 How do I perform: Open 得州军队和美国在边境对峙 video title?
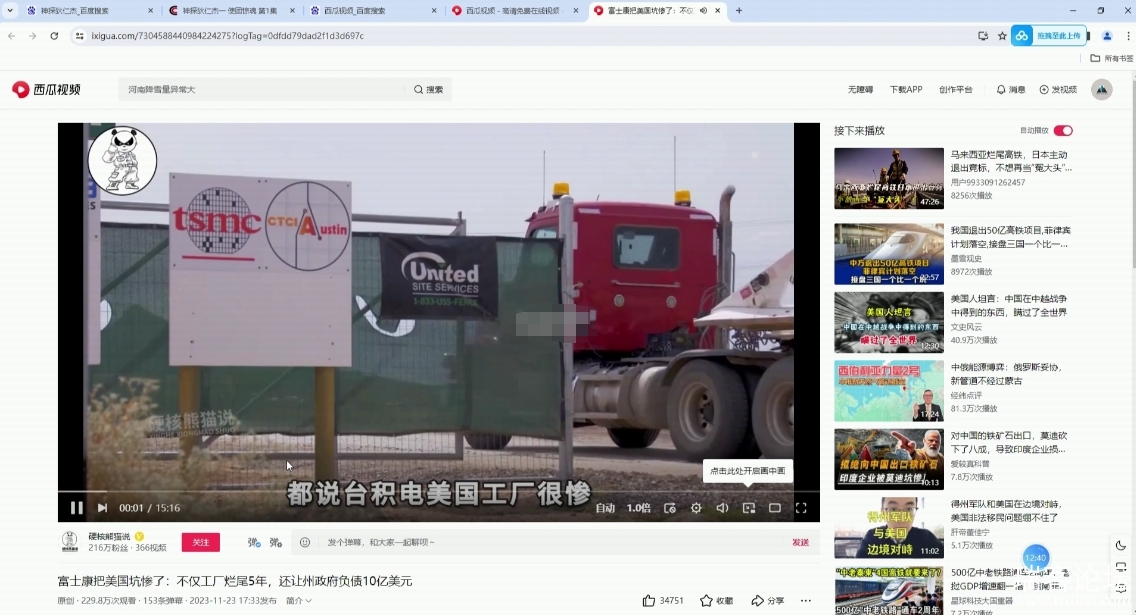click(1006, 511)
